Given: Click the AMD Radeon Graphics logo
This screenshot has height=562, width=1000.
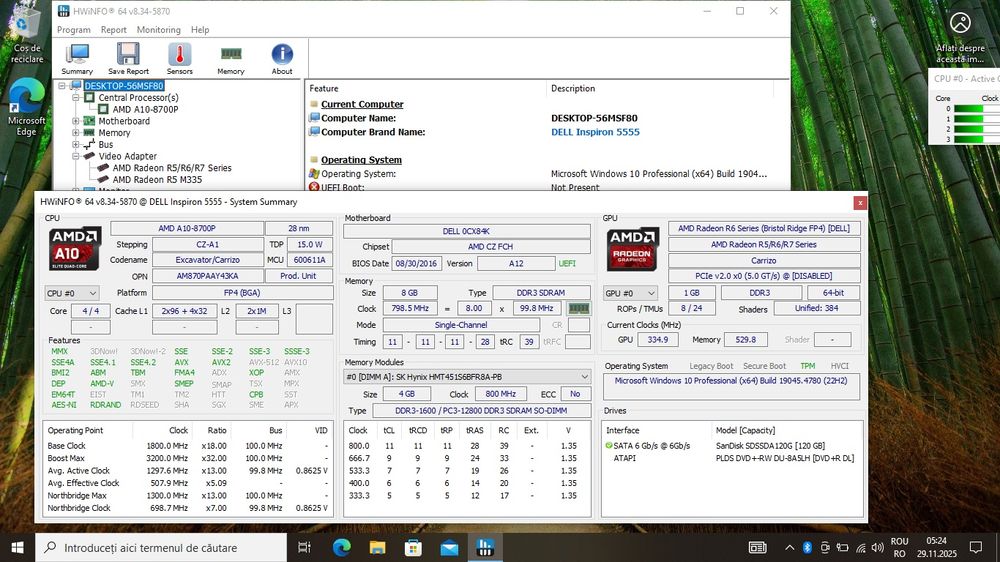Looking at the screenshot, I should pos(632,248).
